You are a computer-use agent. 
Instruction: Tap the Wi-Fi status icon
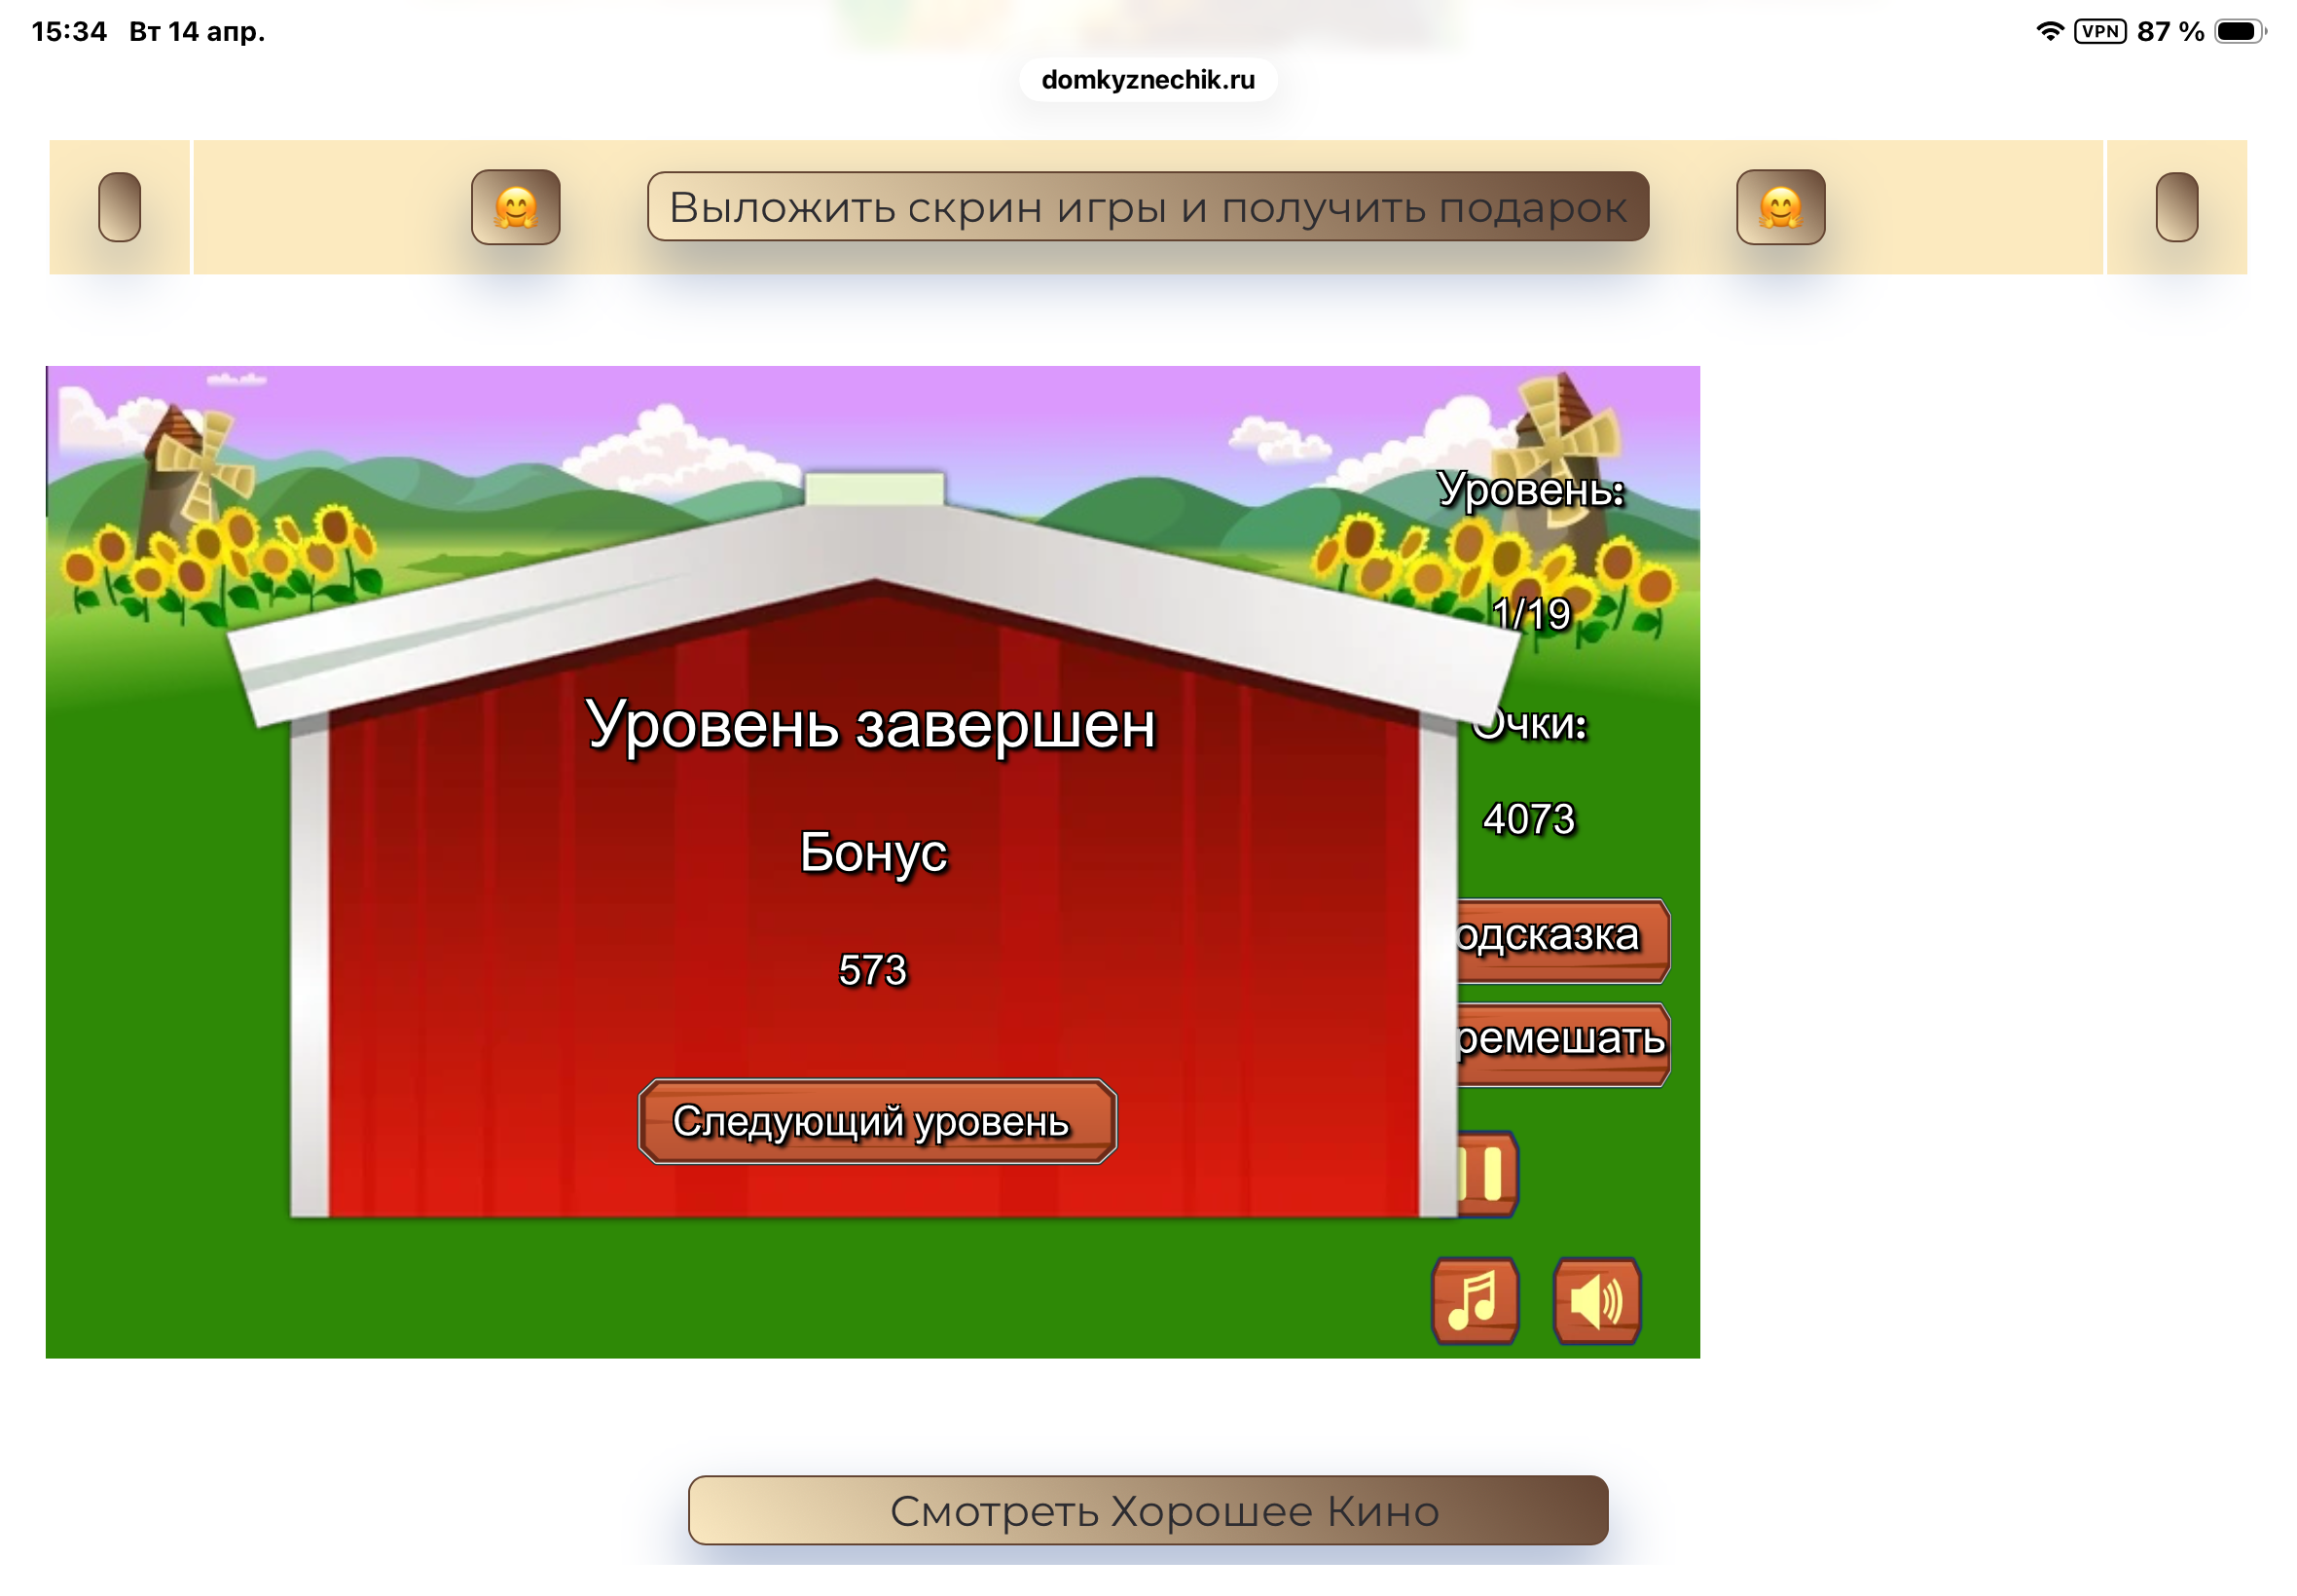click(x=2049, y=31)
